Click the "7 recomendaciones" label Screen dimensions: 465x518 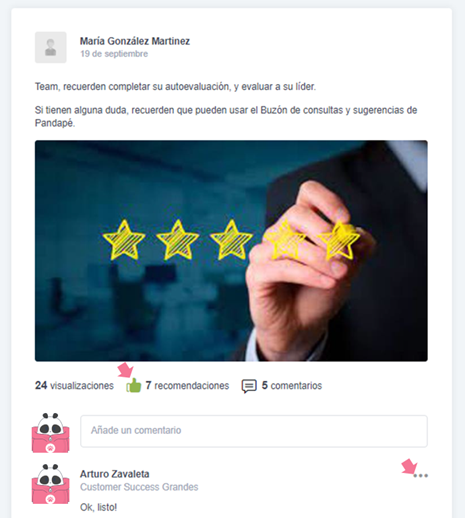pos(187,386)
